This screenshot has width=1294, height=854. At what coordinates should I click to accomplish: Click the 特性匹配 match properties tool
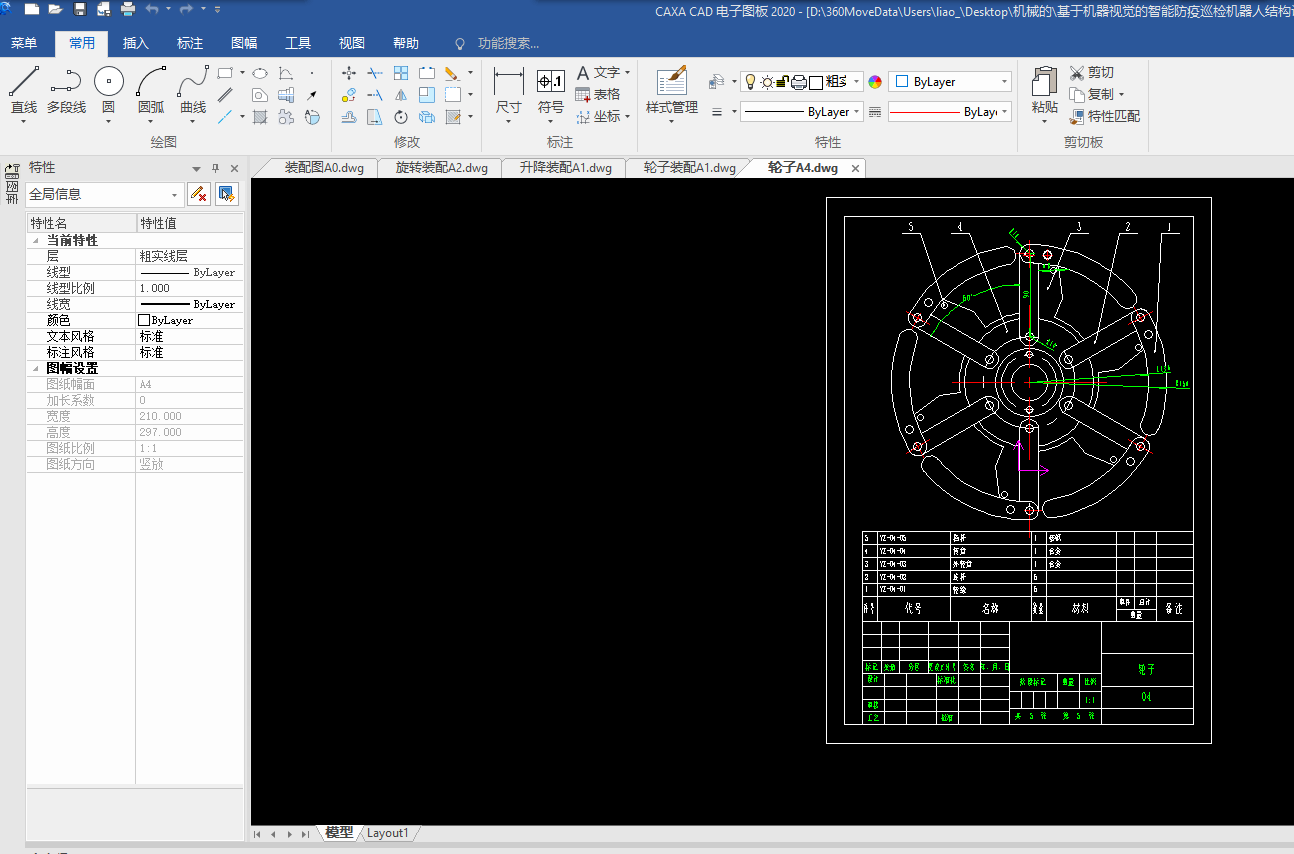pos(1104,116)
